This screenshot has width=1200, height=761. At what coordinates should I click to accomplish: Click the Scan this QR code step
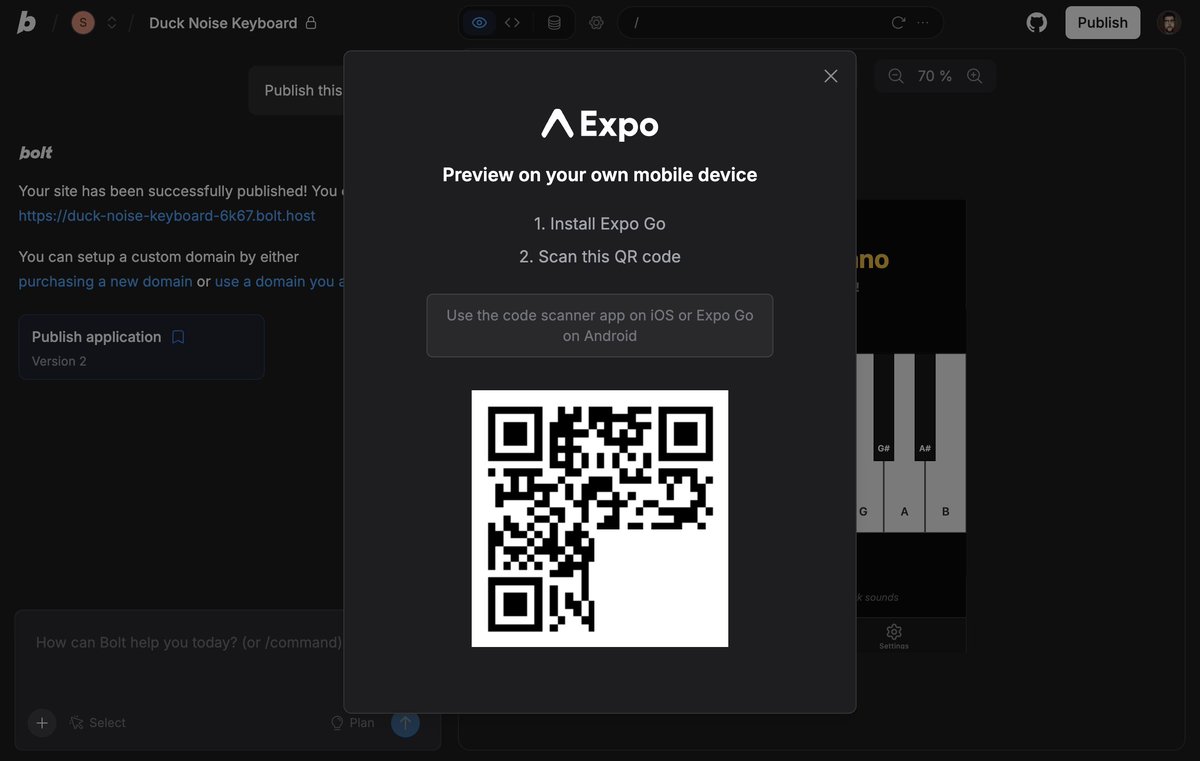click(x=600, y=256)
